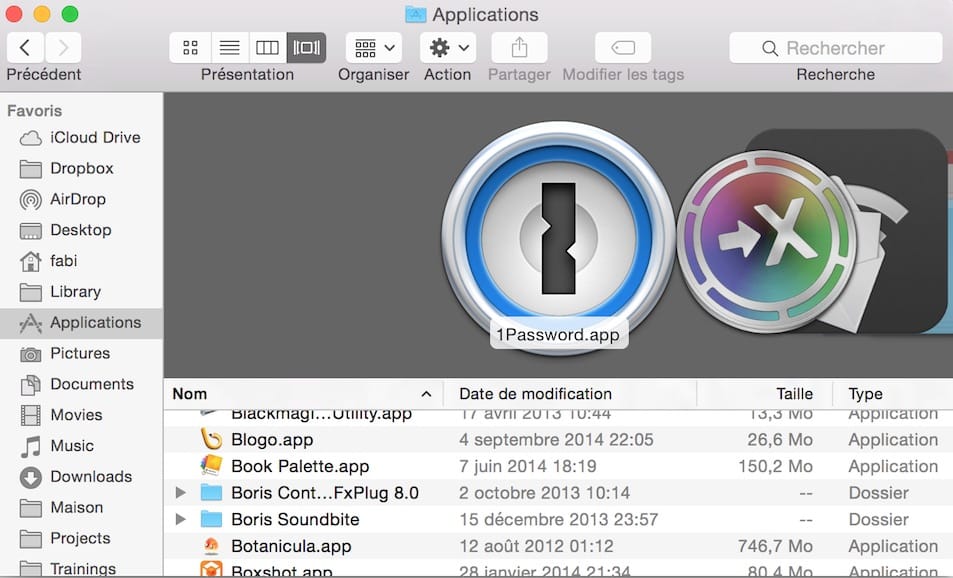The width and height of the screenshot is (953, 578).
Task: Select the Botanicula.app icon
Action: click(x=212, y=546)
